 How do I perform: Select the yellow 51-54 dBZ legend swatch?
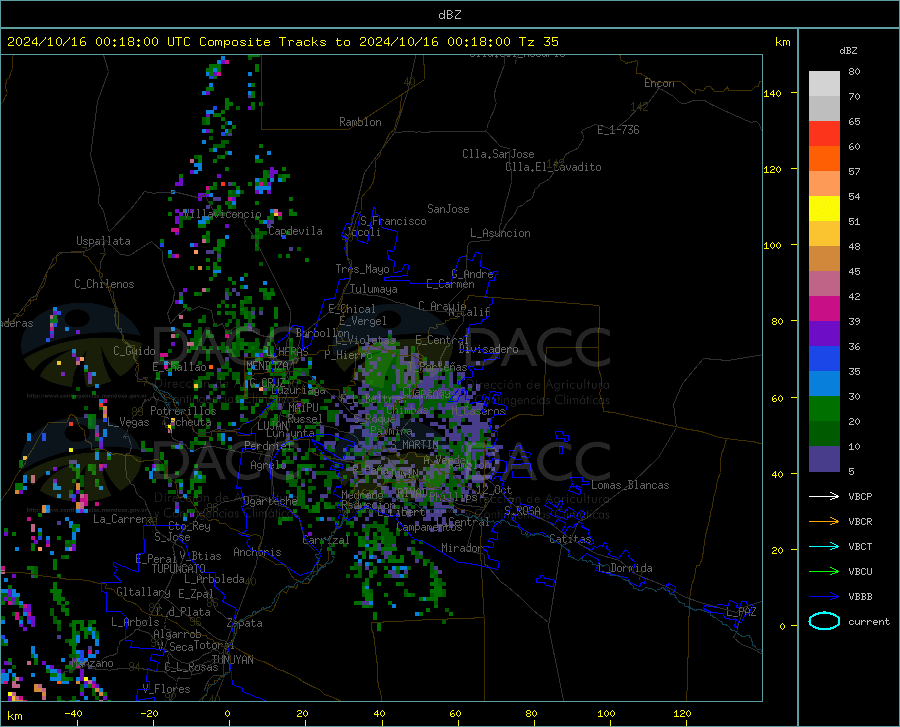pyautogui.click(x=824, y=209)
